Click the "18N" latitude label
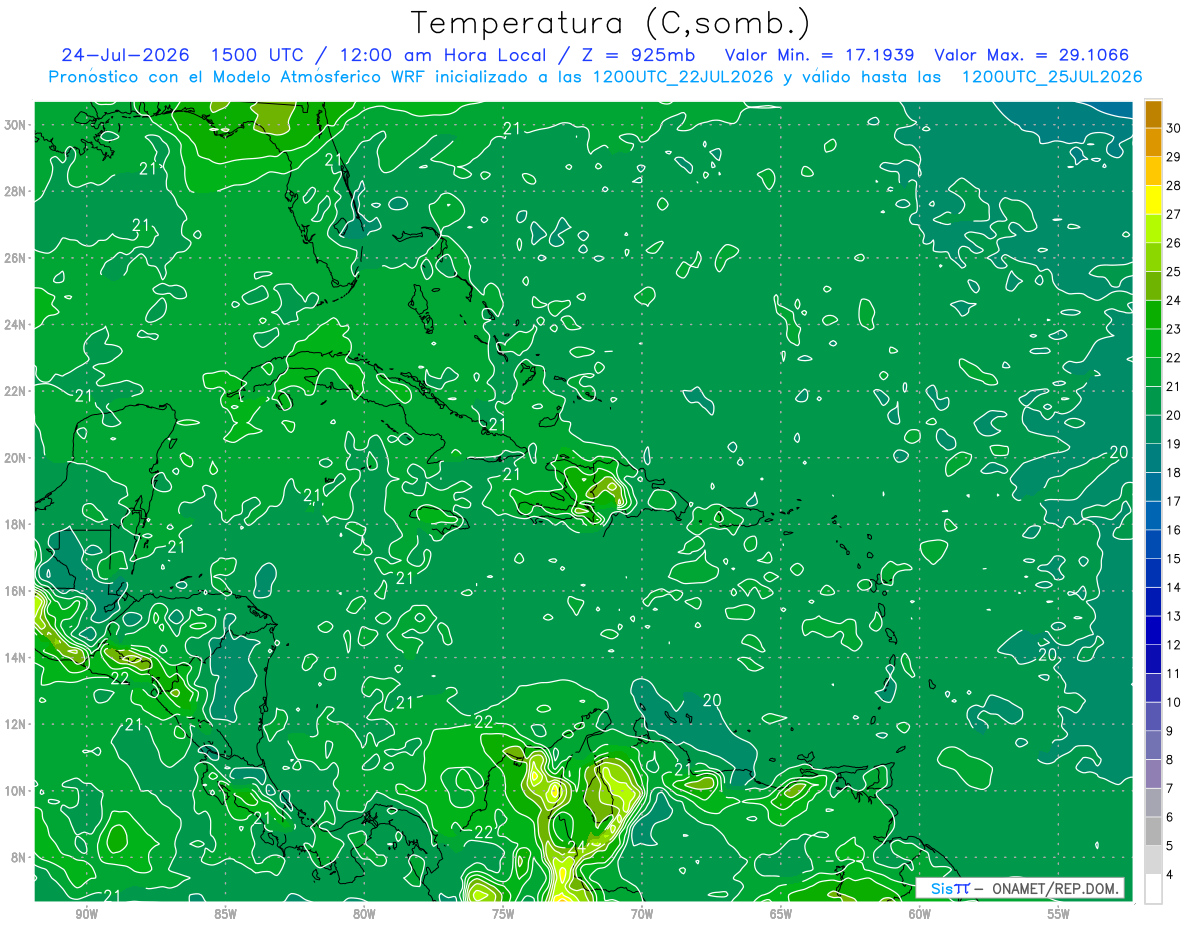The image size is (1200, 927). pos(15,524)
